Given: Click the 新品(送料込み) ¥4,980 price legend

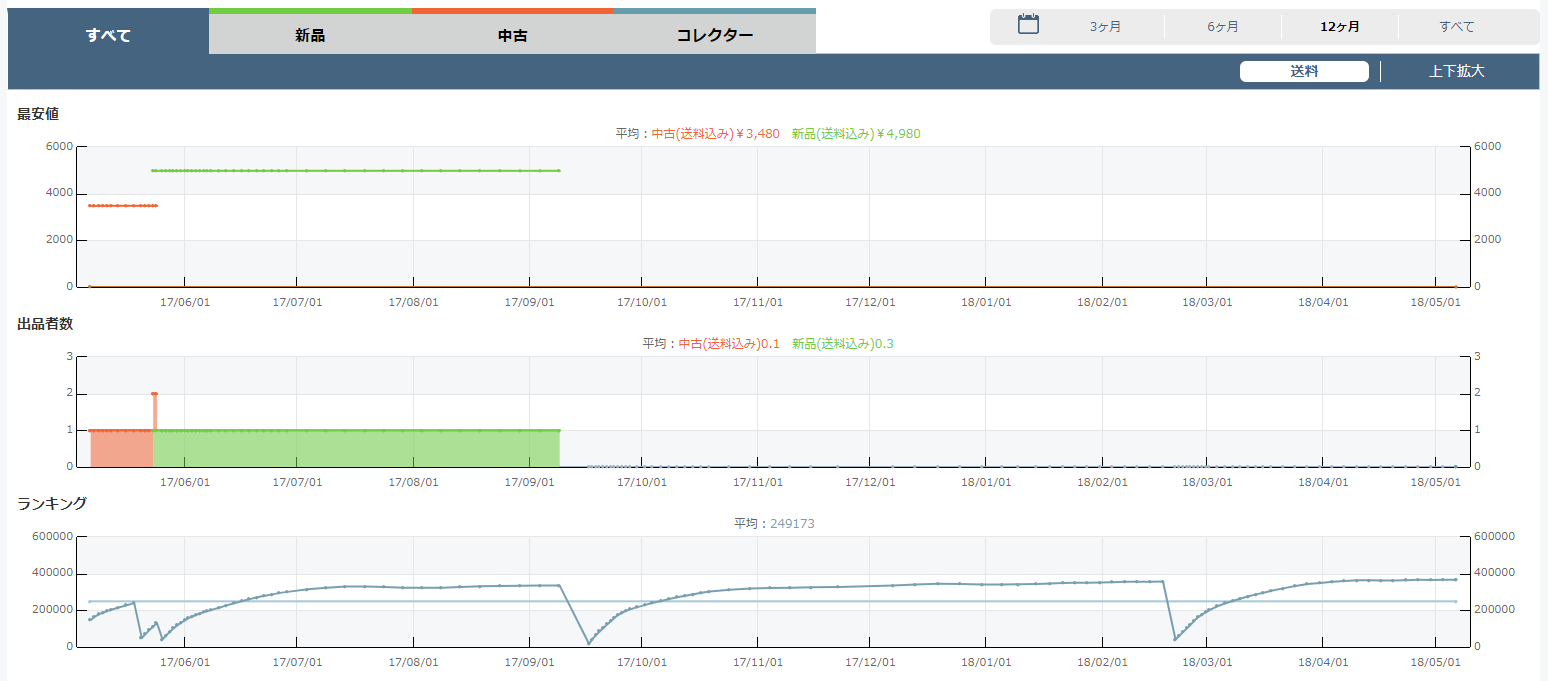Looking at the screenshot, I should click(856, 133).
